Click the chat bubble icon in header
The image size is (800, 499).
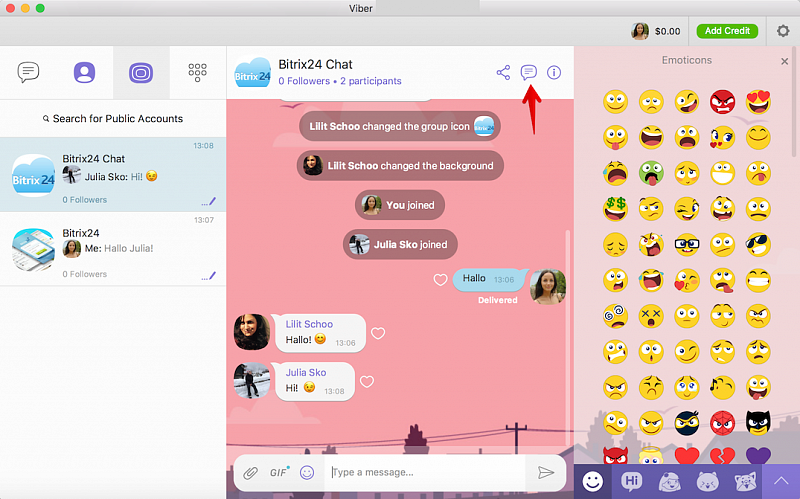529,72
